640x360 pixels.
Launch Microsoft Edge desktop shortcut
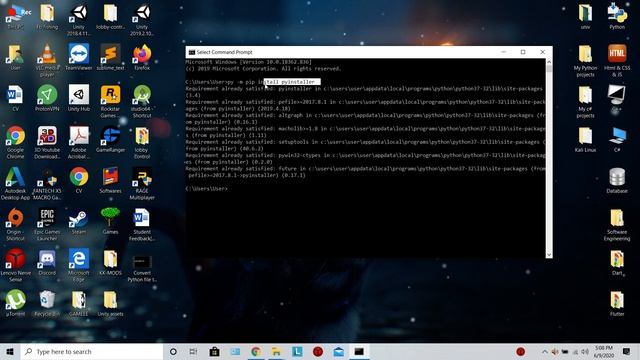coord(78,265)
